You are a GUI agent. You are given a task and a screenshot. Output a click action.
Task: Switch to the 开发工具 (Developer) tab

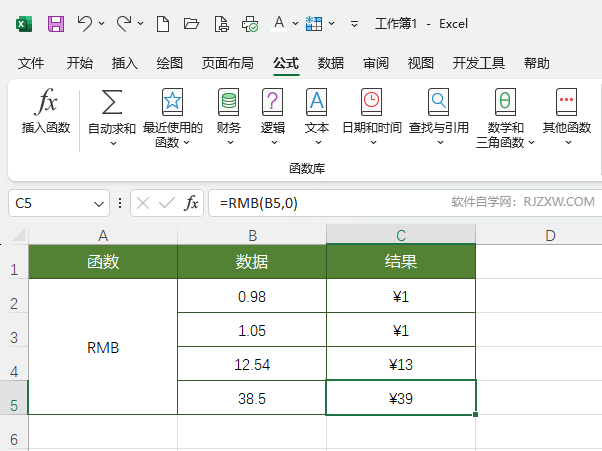[x=478, y=63]
